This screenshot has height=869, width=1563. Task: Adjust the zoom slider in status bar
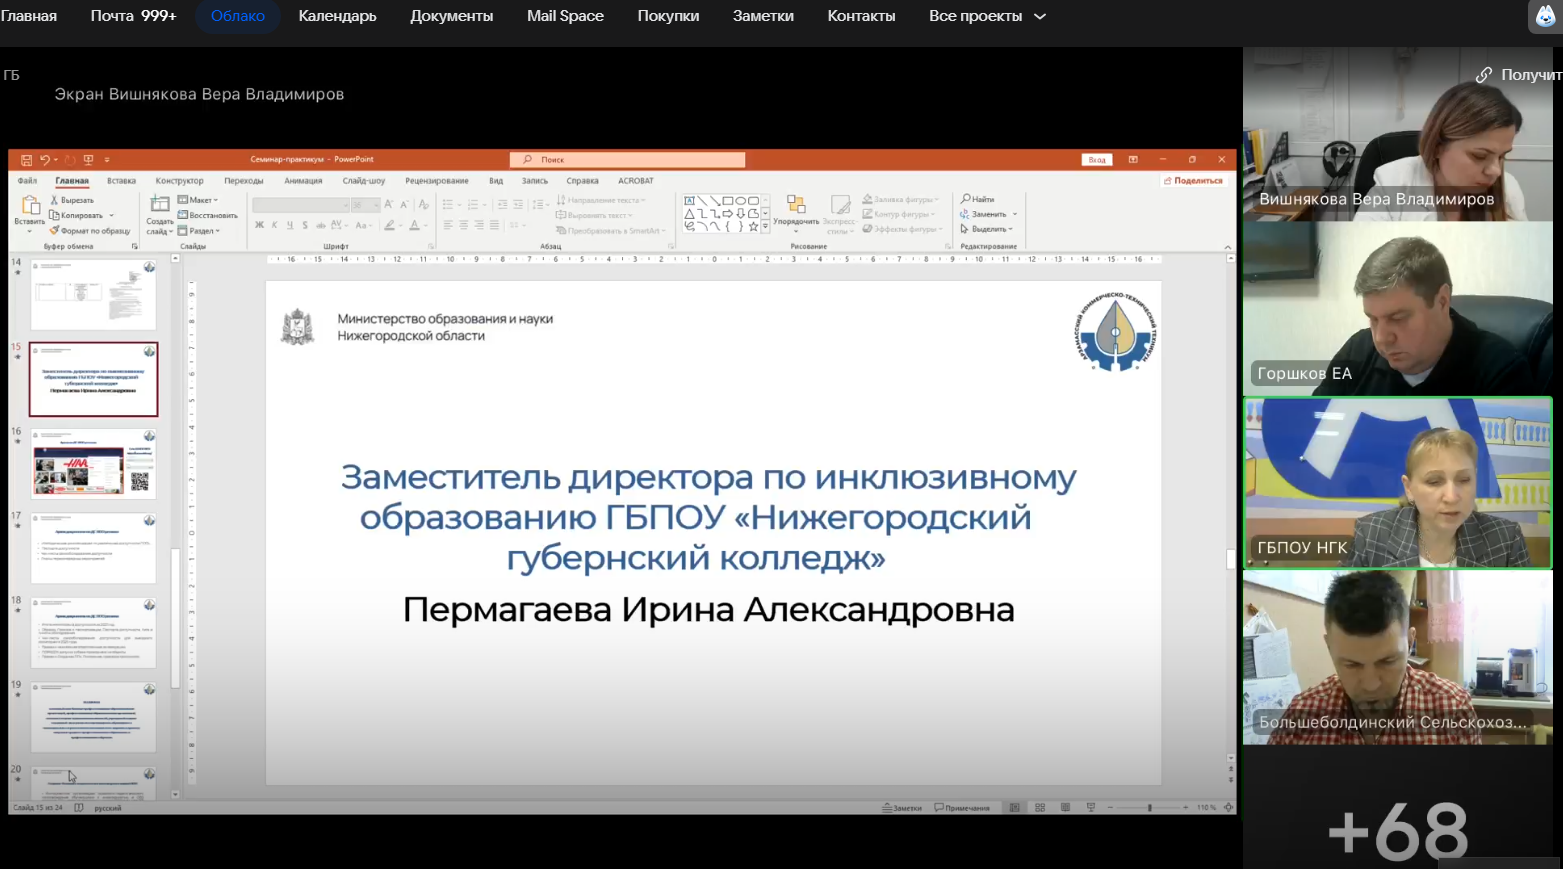(1149, 808)
